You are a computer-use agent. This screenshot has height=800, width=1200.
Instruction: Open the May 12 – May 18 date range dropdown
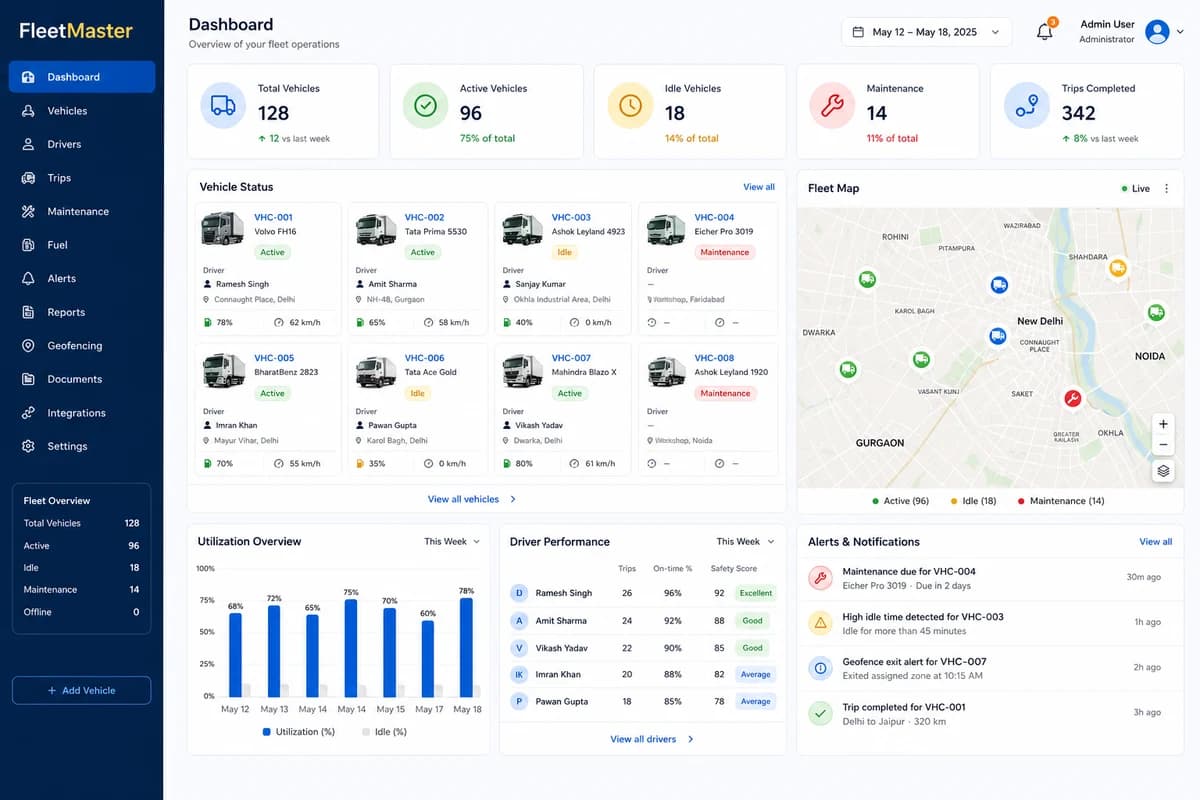(x=926, y=32)
